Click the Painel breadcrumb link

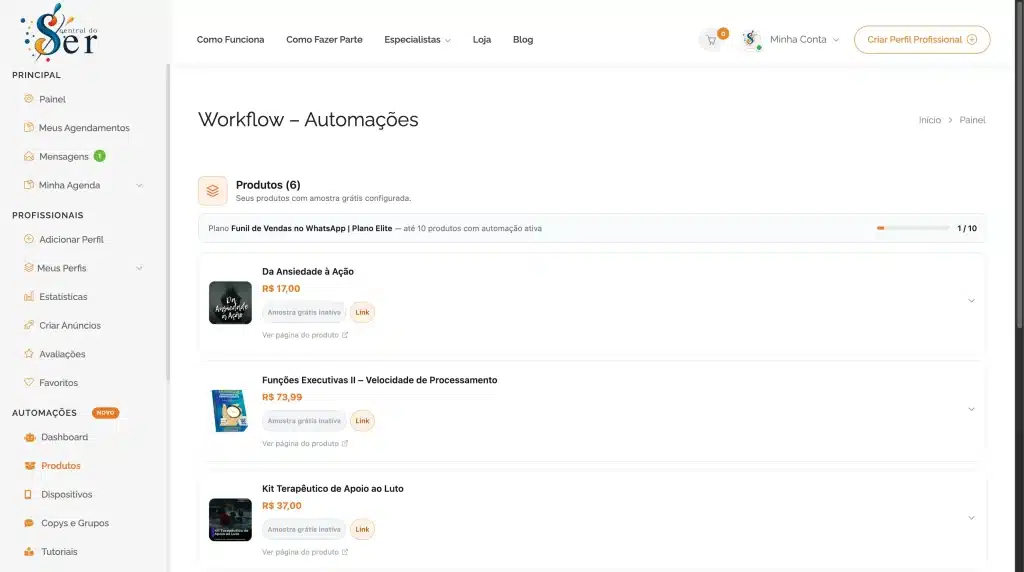coord(972,120)
